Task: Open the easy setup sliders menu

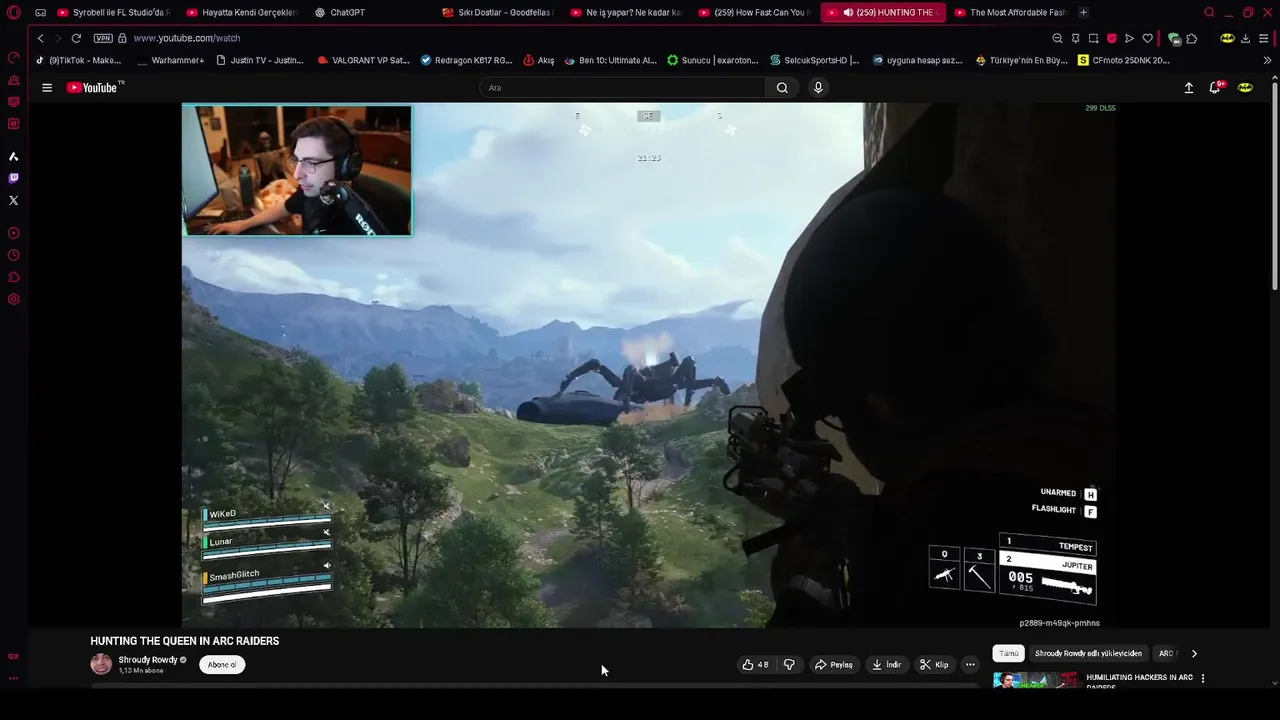Action: 1264,38
